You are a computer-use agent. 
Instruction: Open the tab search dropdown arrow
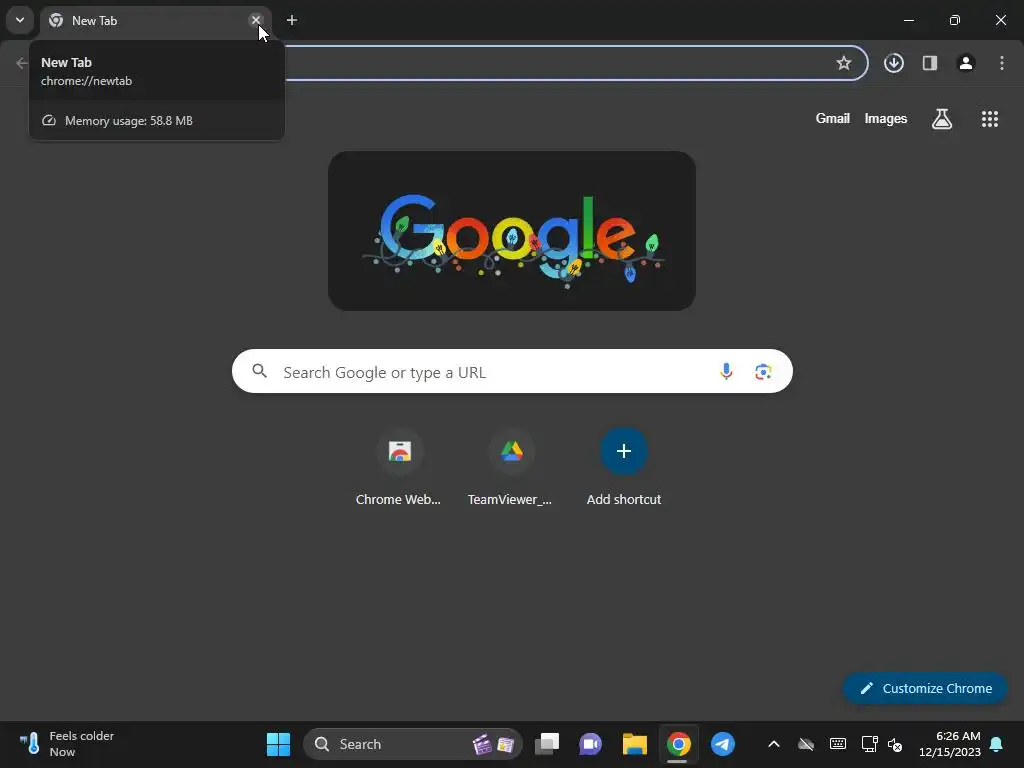[20, 20]
